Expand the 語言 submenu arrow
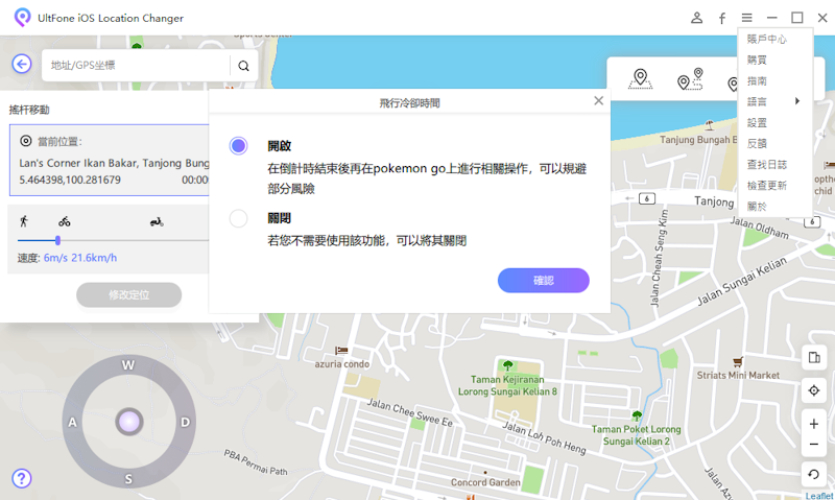Image resolution: width=835 pixels, height=500 pixels. coord(797,101)
